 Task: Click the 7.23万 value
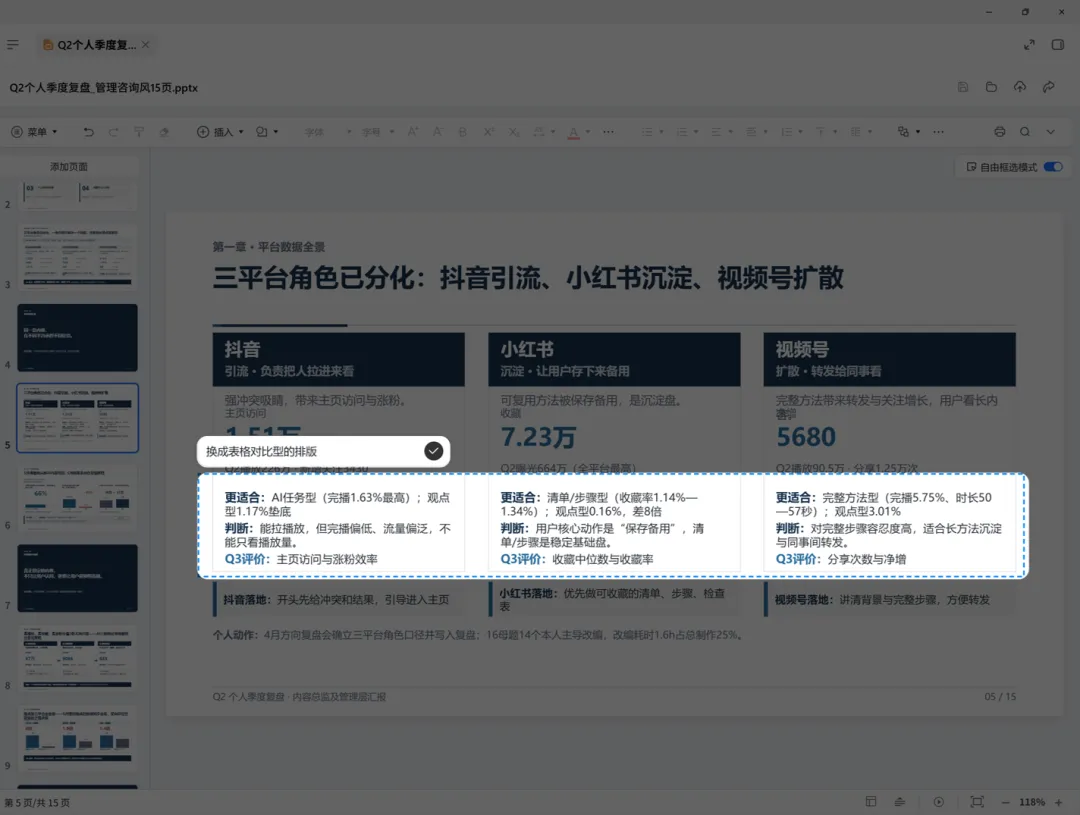click(538, 437)
